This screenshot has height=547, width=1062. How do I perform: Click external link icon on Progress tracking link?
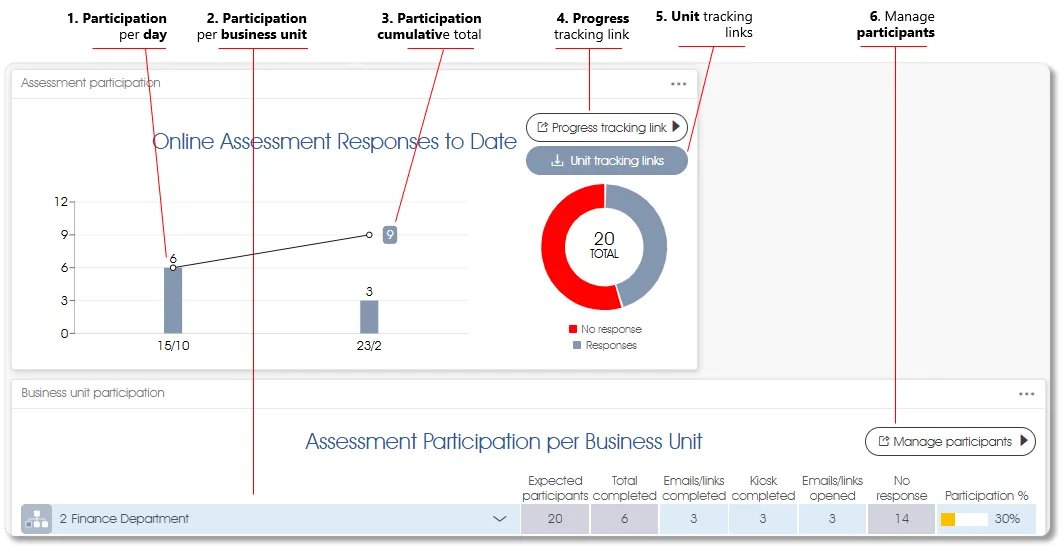click(x=542, y=128)
